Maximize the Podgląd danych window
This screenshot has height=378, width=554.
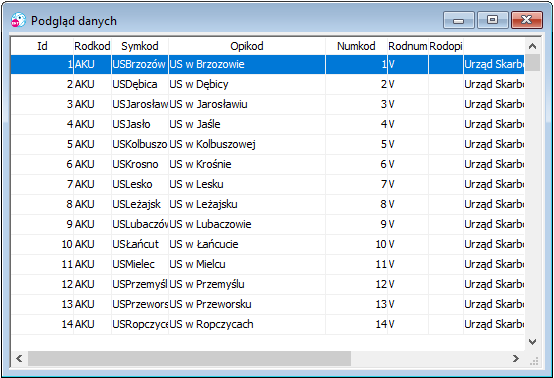click(493, 20)
